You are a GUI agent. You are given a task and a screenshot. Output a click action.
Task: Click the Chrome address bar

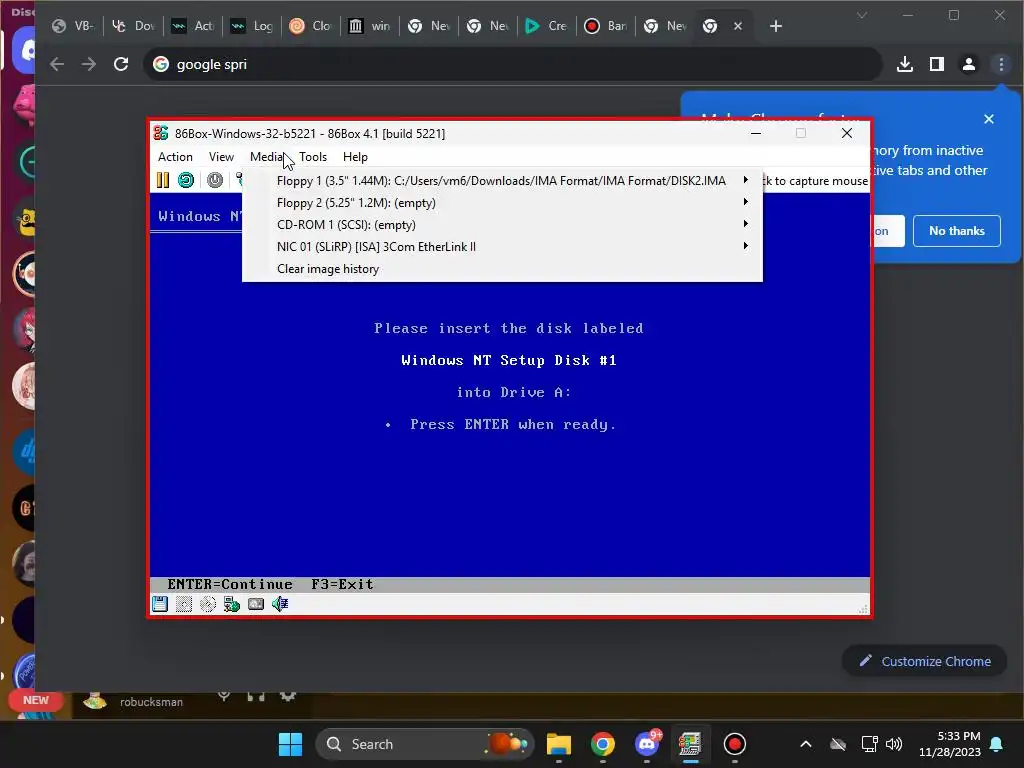coord(513,64)
